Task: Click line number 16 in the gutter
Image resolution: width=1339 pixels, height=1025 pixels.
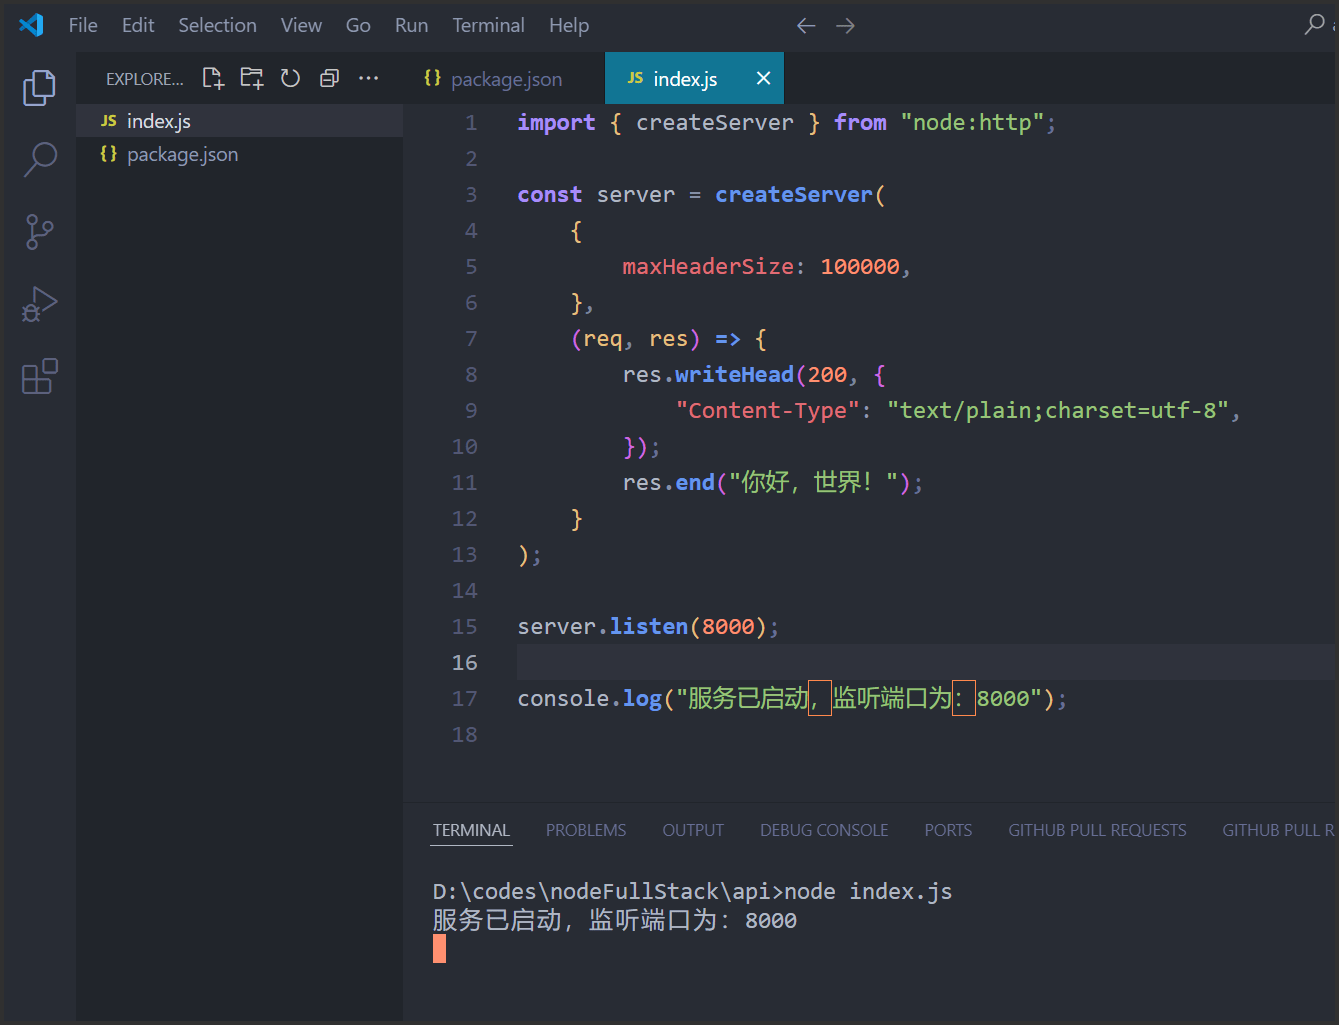Action: [x=465, y=662]
